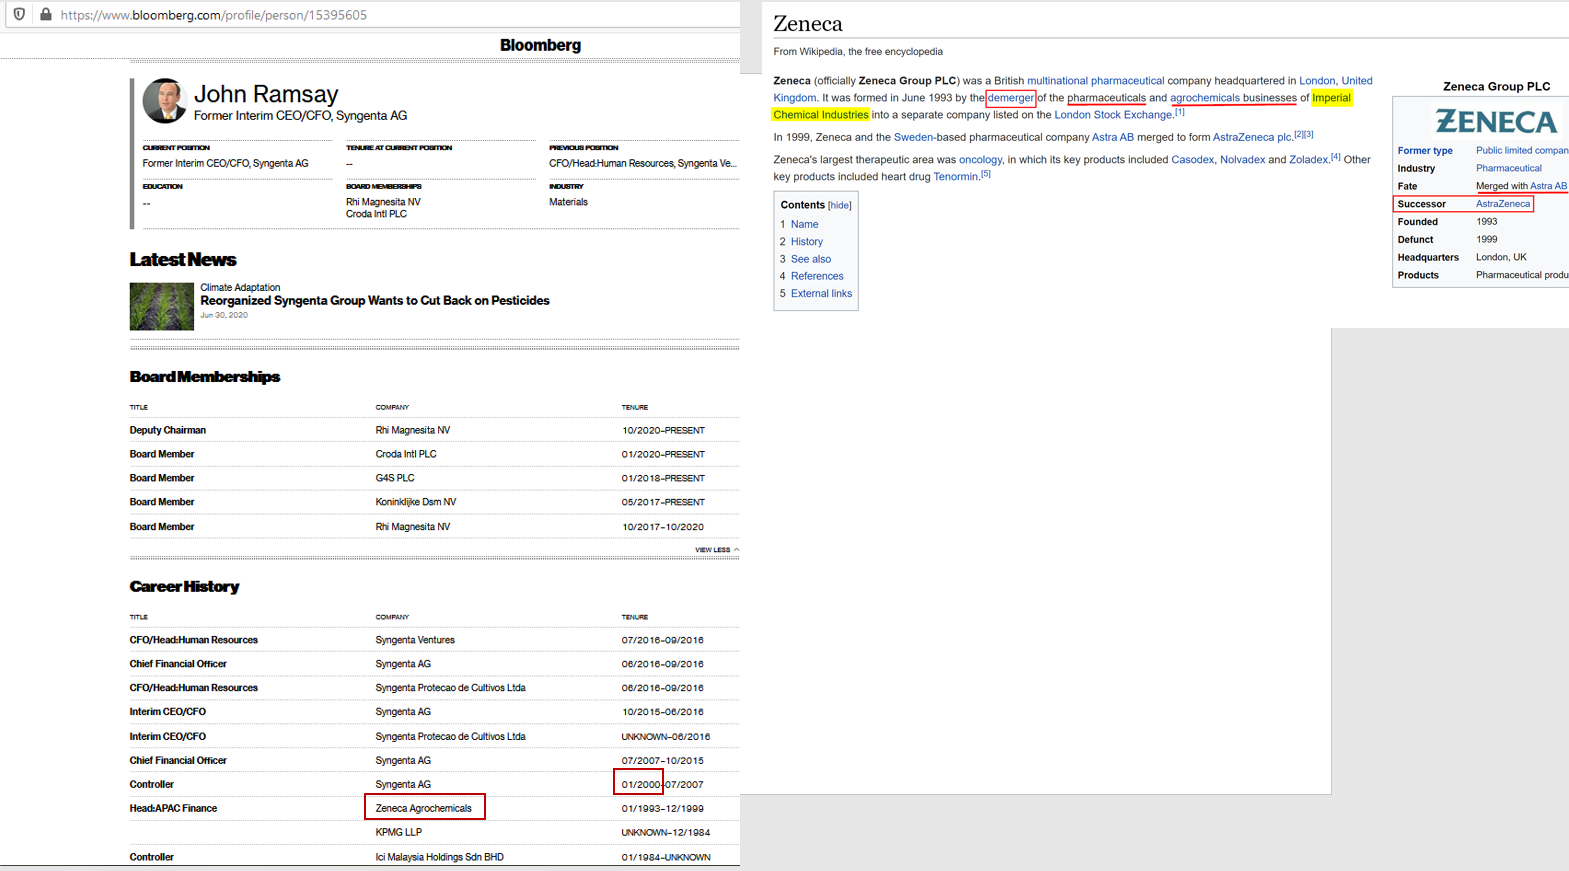Select KPMG LLP career entry
Image resolution: width=1569 pixels, height=871 pixels.
398,832
